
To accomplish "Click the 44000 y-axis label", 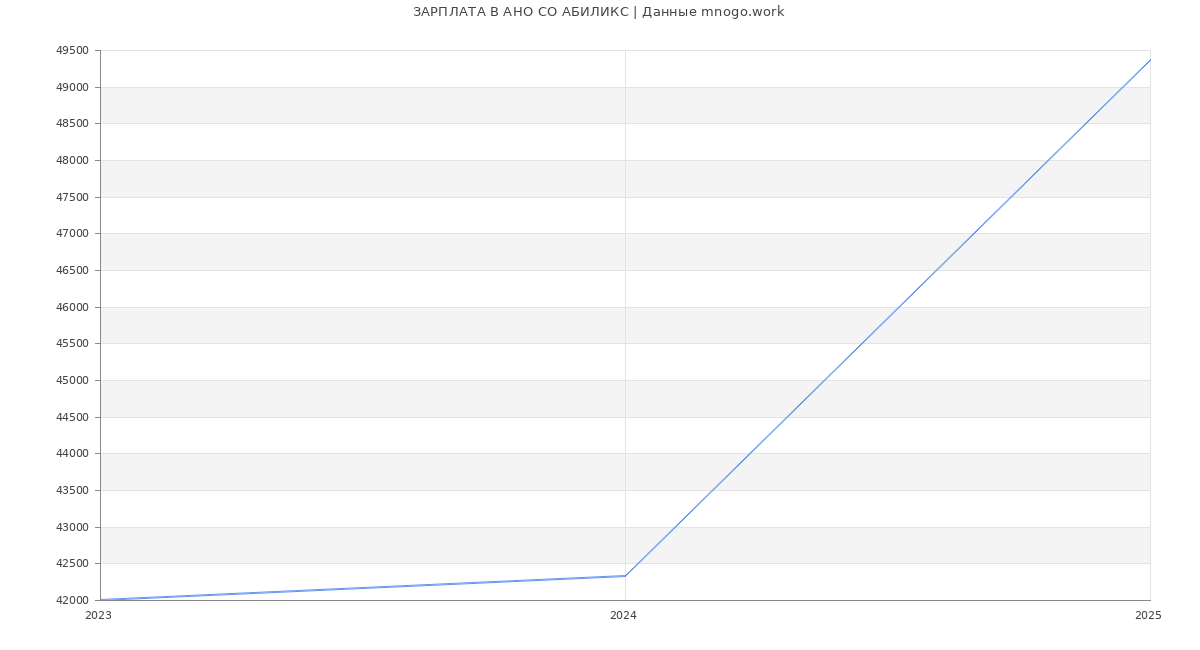I will (72, 454).
